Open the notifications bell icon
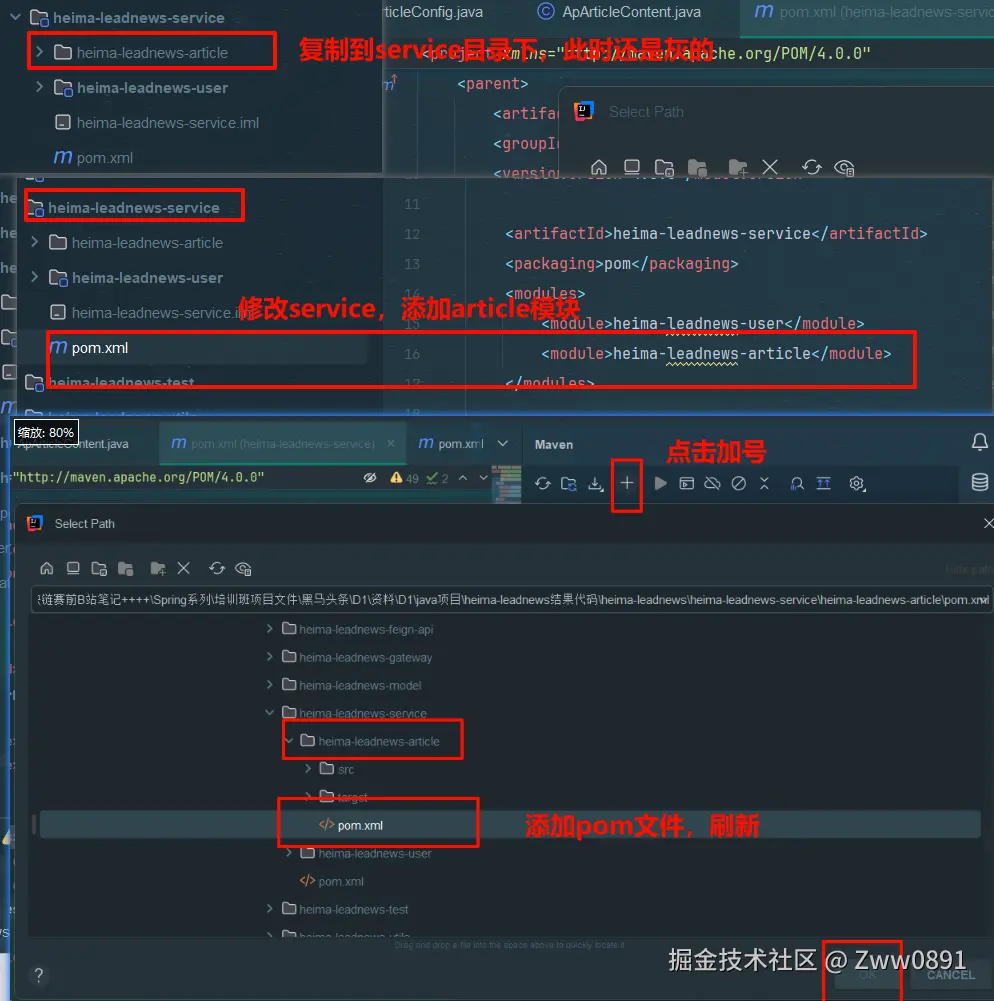The height and width of the screenshot is (1001, 994). pos(979,442)
